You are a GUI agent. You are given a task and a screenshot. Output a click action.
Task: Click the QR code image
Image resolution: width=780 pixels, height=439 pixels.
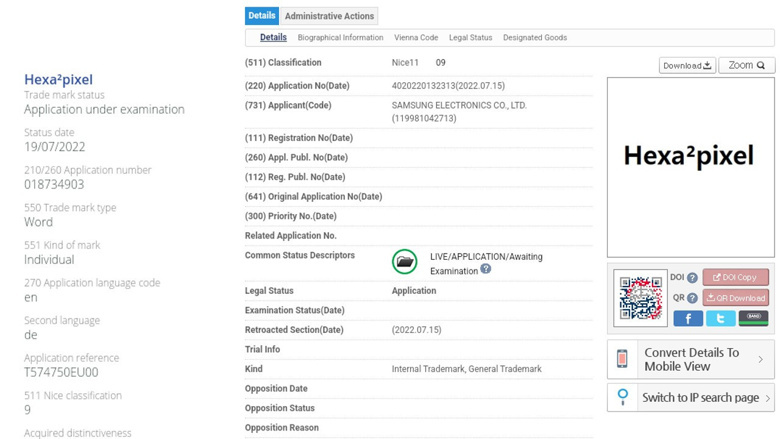click(640, 298)
